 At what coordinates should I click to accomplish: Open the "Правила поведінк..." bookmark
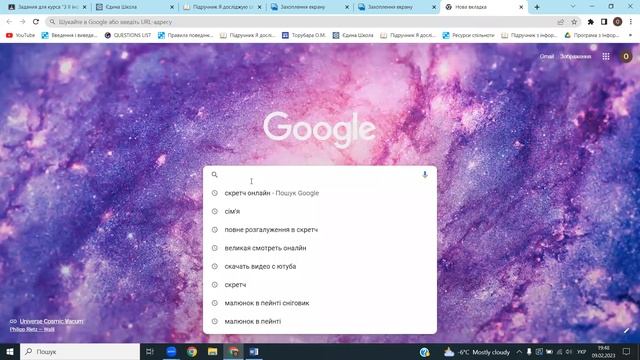pyautogui.click(x=186, y=36)
